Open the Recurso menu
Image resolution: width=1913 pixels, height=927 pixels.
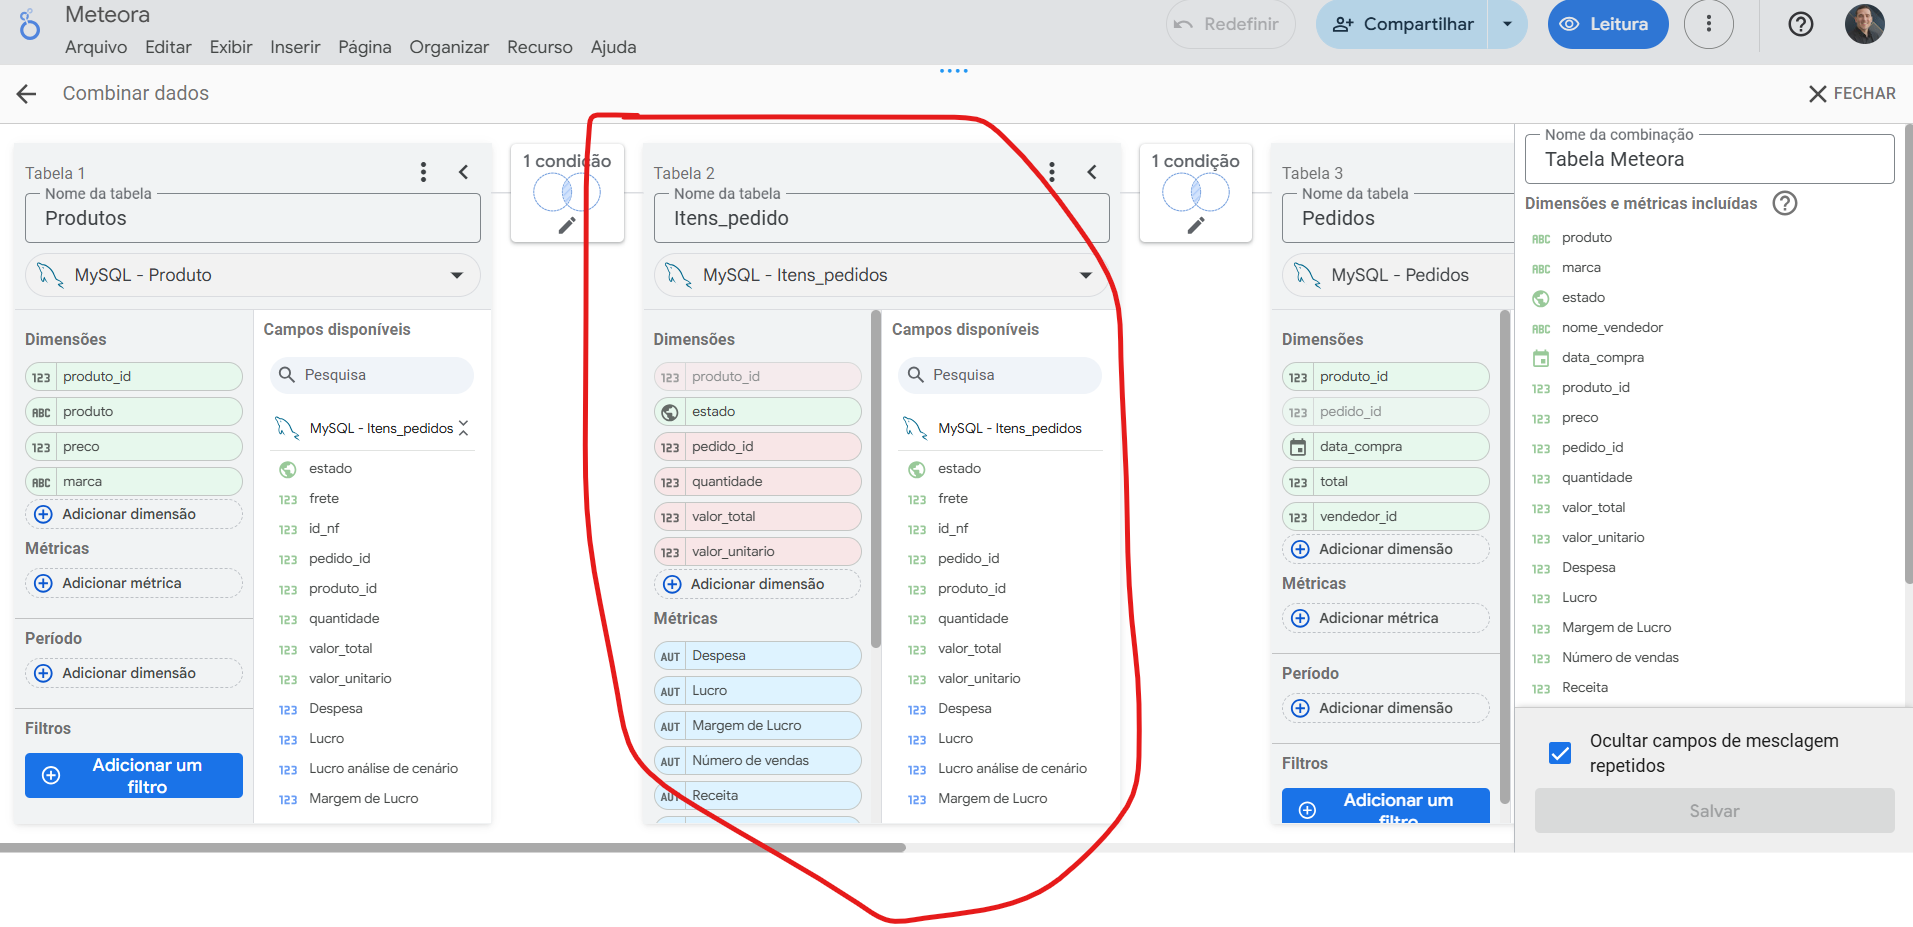click(x=540, y=47)
